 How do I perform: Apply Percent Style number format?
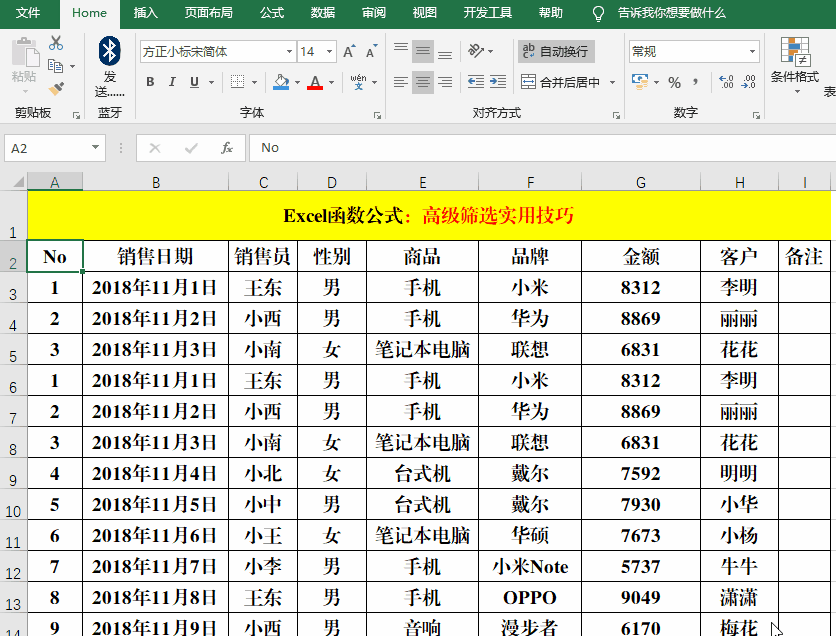click(x=675, y=82)
